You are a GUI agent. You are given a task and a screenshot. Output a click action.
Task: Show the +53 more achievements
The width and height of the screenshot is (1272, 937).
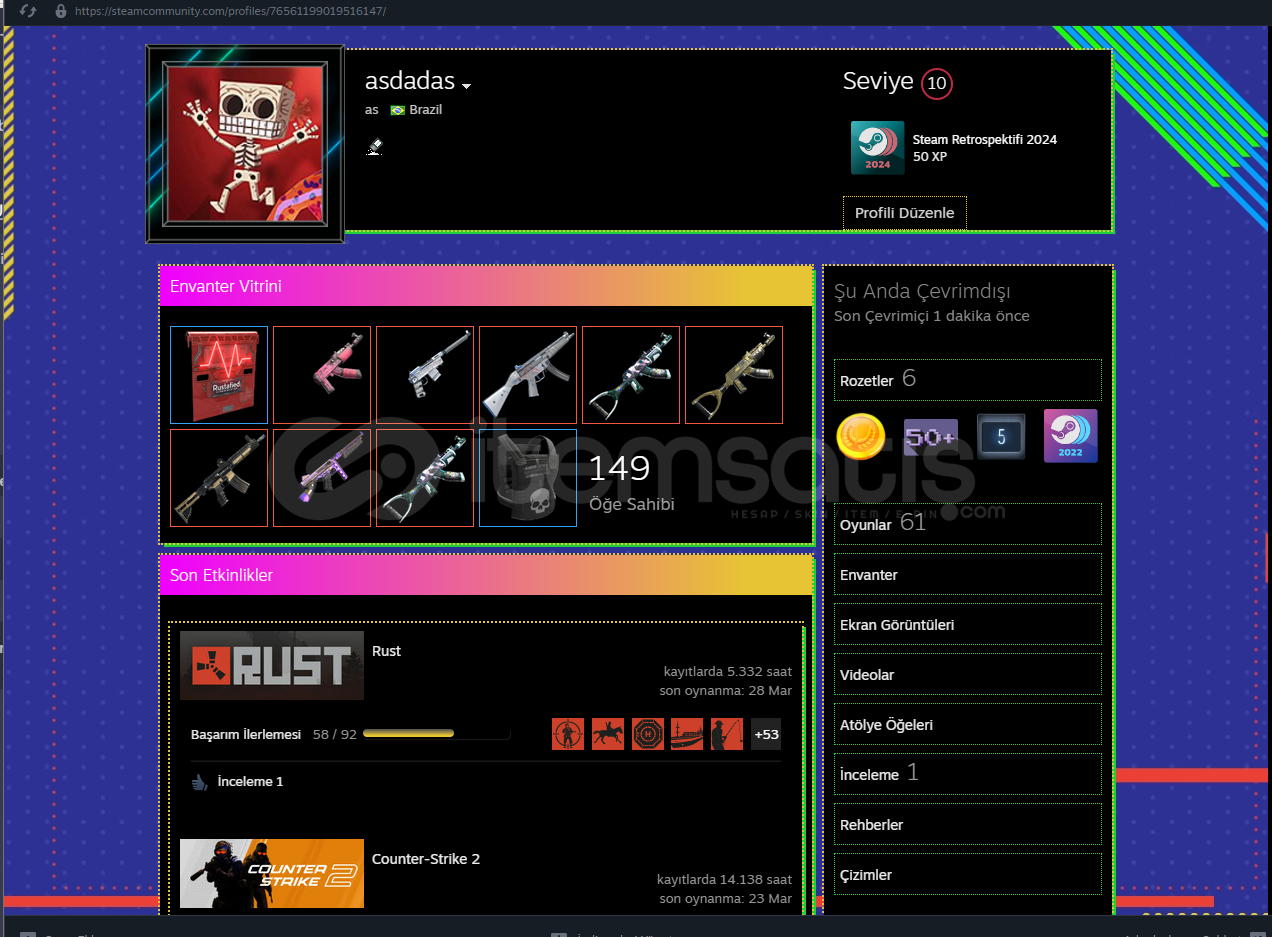click(x=766, y=734)
